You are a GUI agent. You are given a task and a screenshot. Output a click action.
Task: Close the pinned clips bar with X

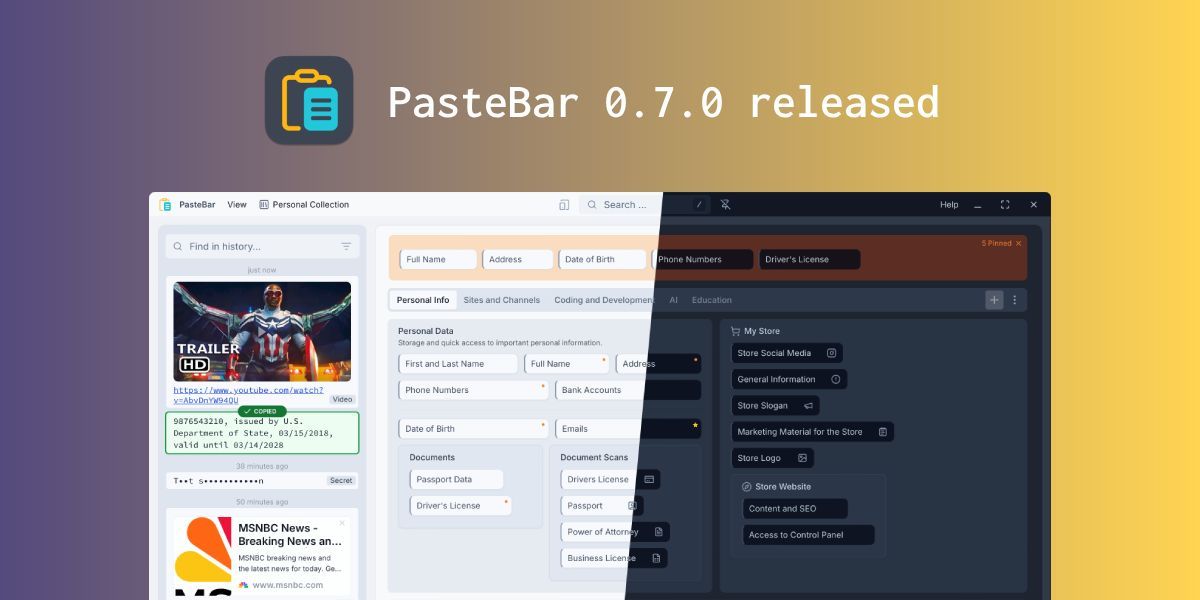[x=1019, y=243]
